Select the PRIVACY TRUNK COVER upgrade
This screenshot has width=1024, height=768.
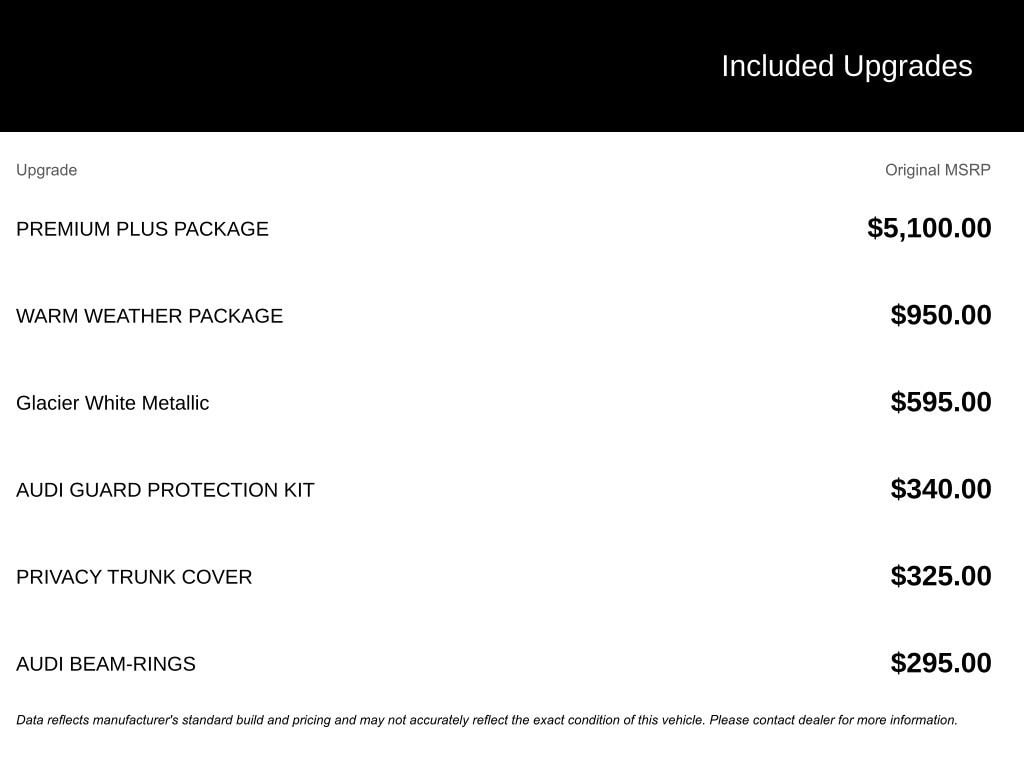pos(134,577)
